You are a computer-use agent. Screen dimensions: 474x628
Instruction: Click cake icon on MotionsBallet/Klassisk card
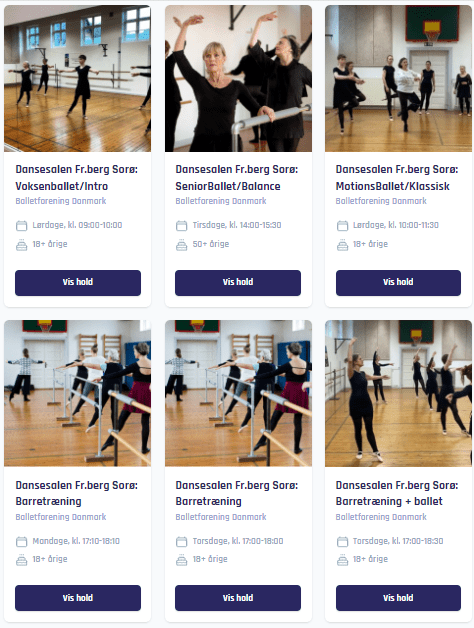(342, 244)
